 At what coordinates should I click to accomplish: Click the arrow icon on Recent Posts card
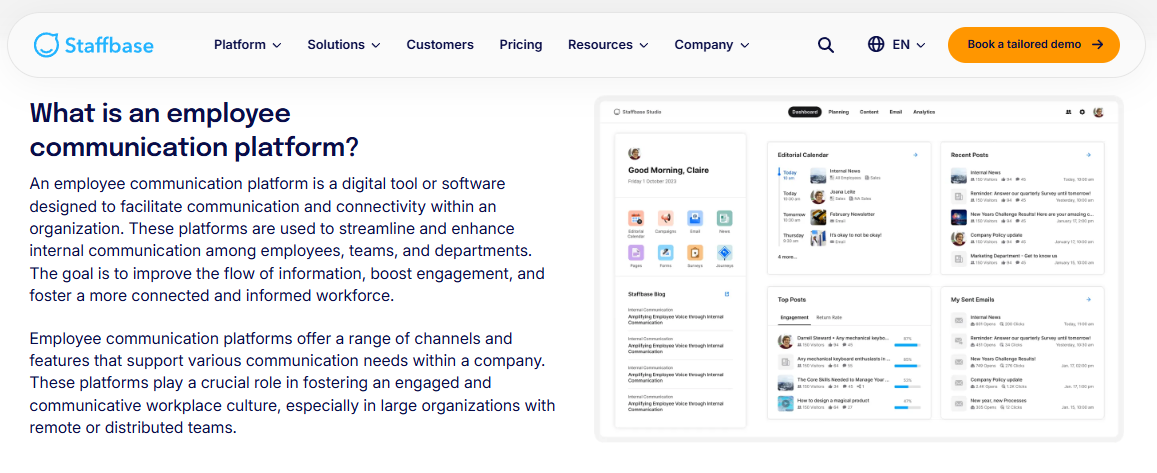[x=1088, y=155]
